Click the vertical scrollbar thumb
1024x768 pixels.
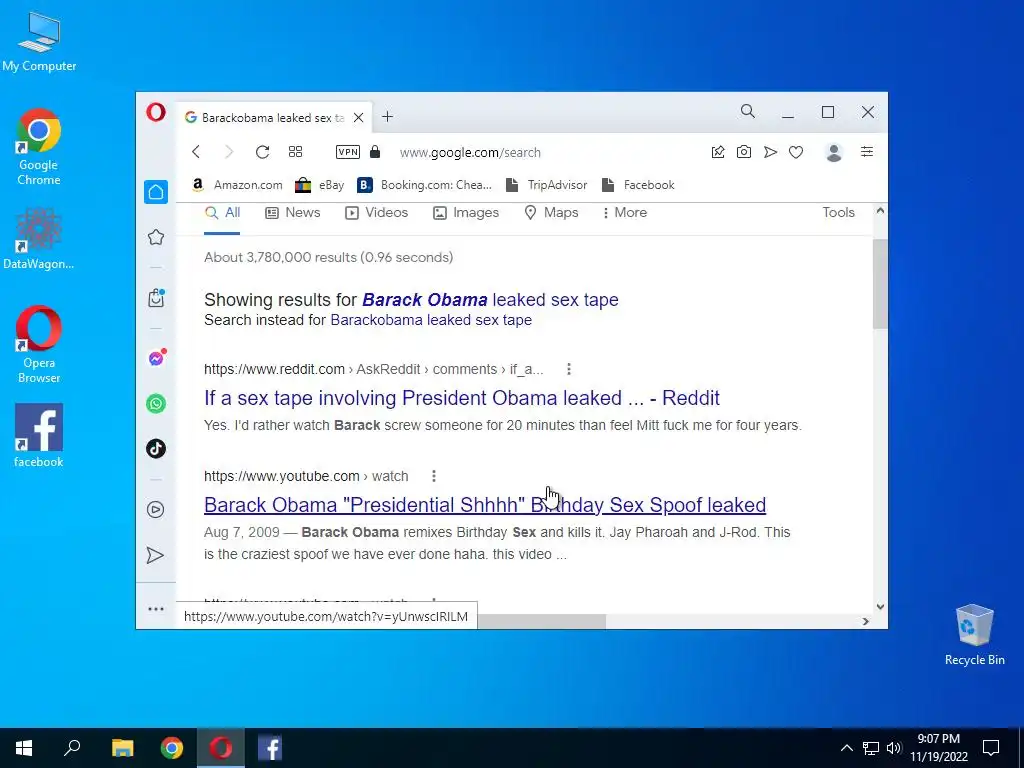(x=880, y=283)
